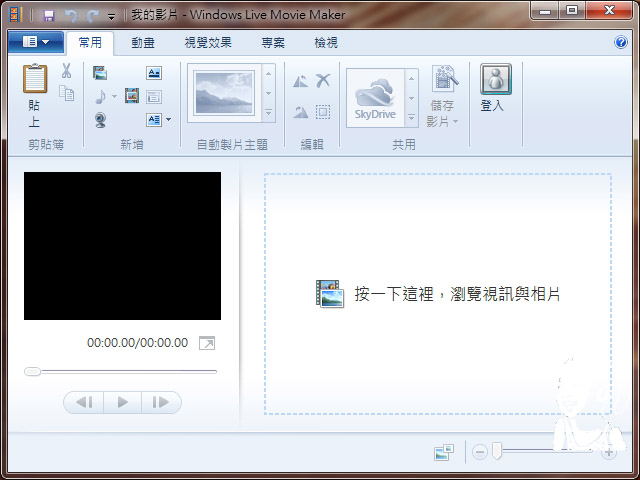Image resolution: width=640 pixels, height=480 pixels.
Task: Click the black preview monitor
Action: [x=122, y=246]
